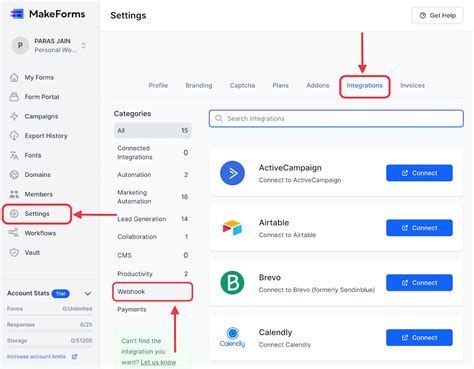Click the Form Portal sidebar icon
474x369 pixels.
click(14, 97)
